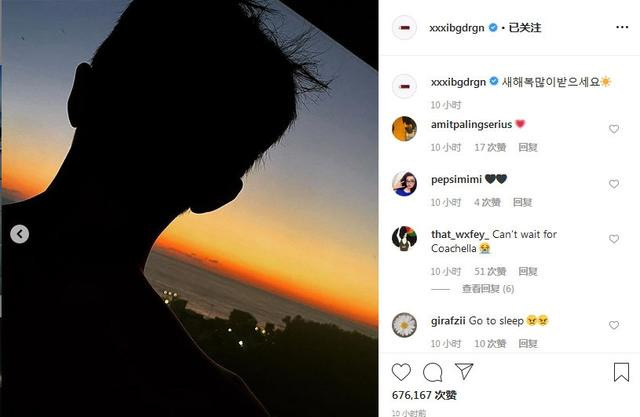The height and width of the screenshot is (417, 640).
Task: Open the three-dot more options menu
Action: [622, 27]
